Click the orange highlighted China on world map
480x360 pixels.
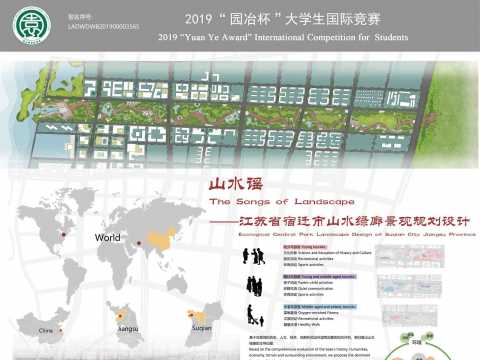pyautogui.click(x=161, y=241)
